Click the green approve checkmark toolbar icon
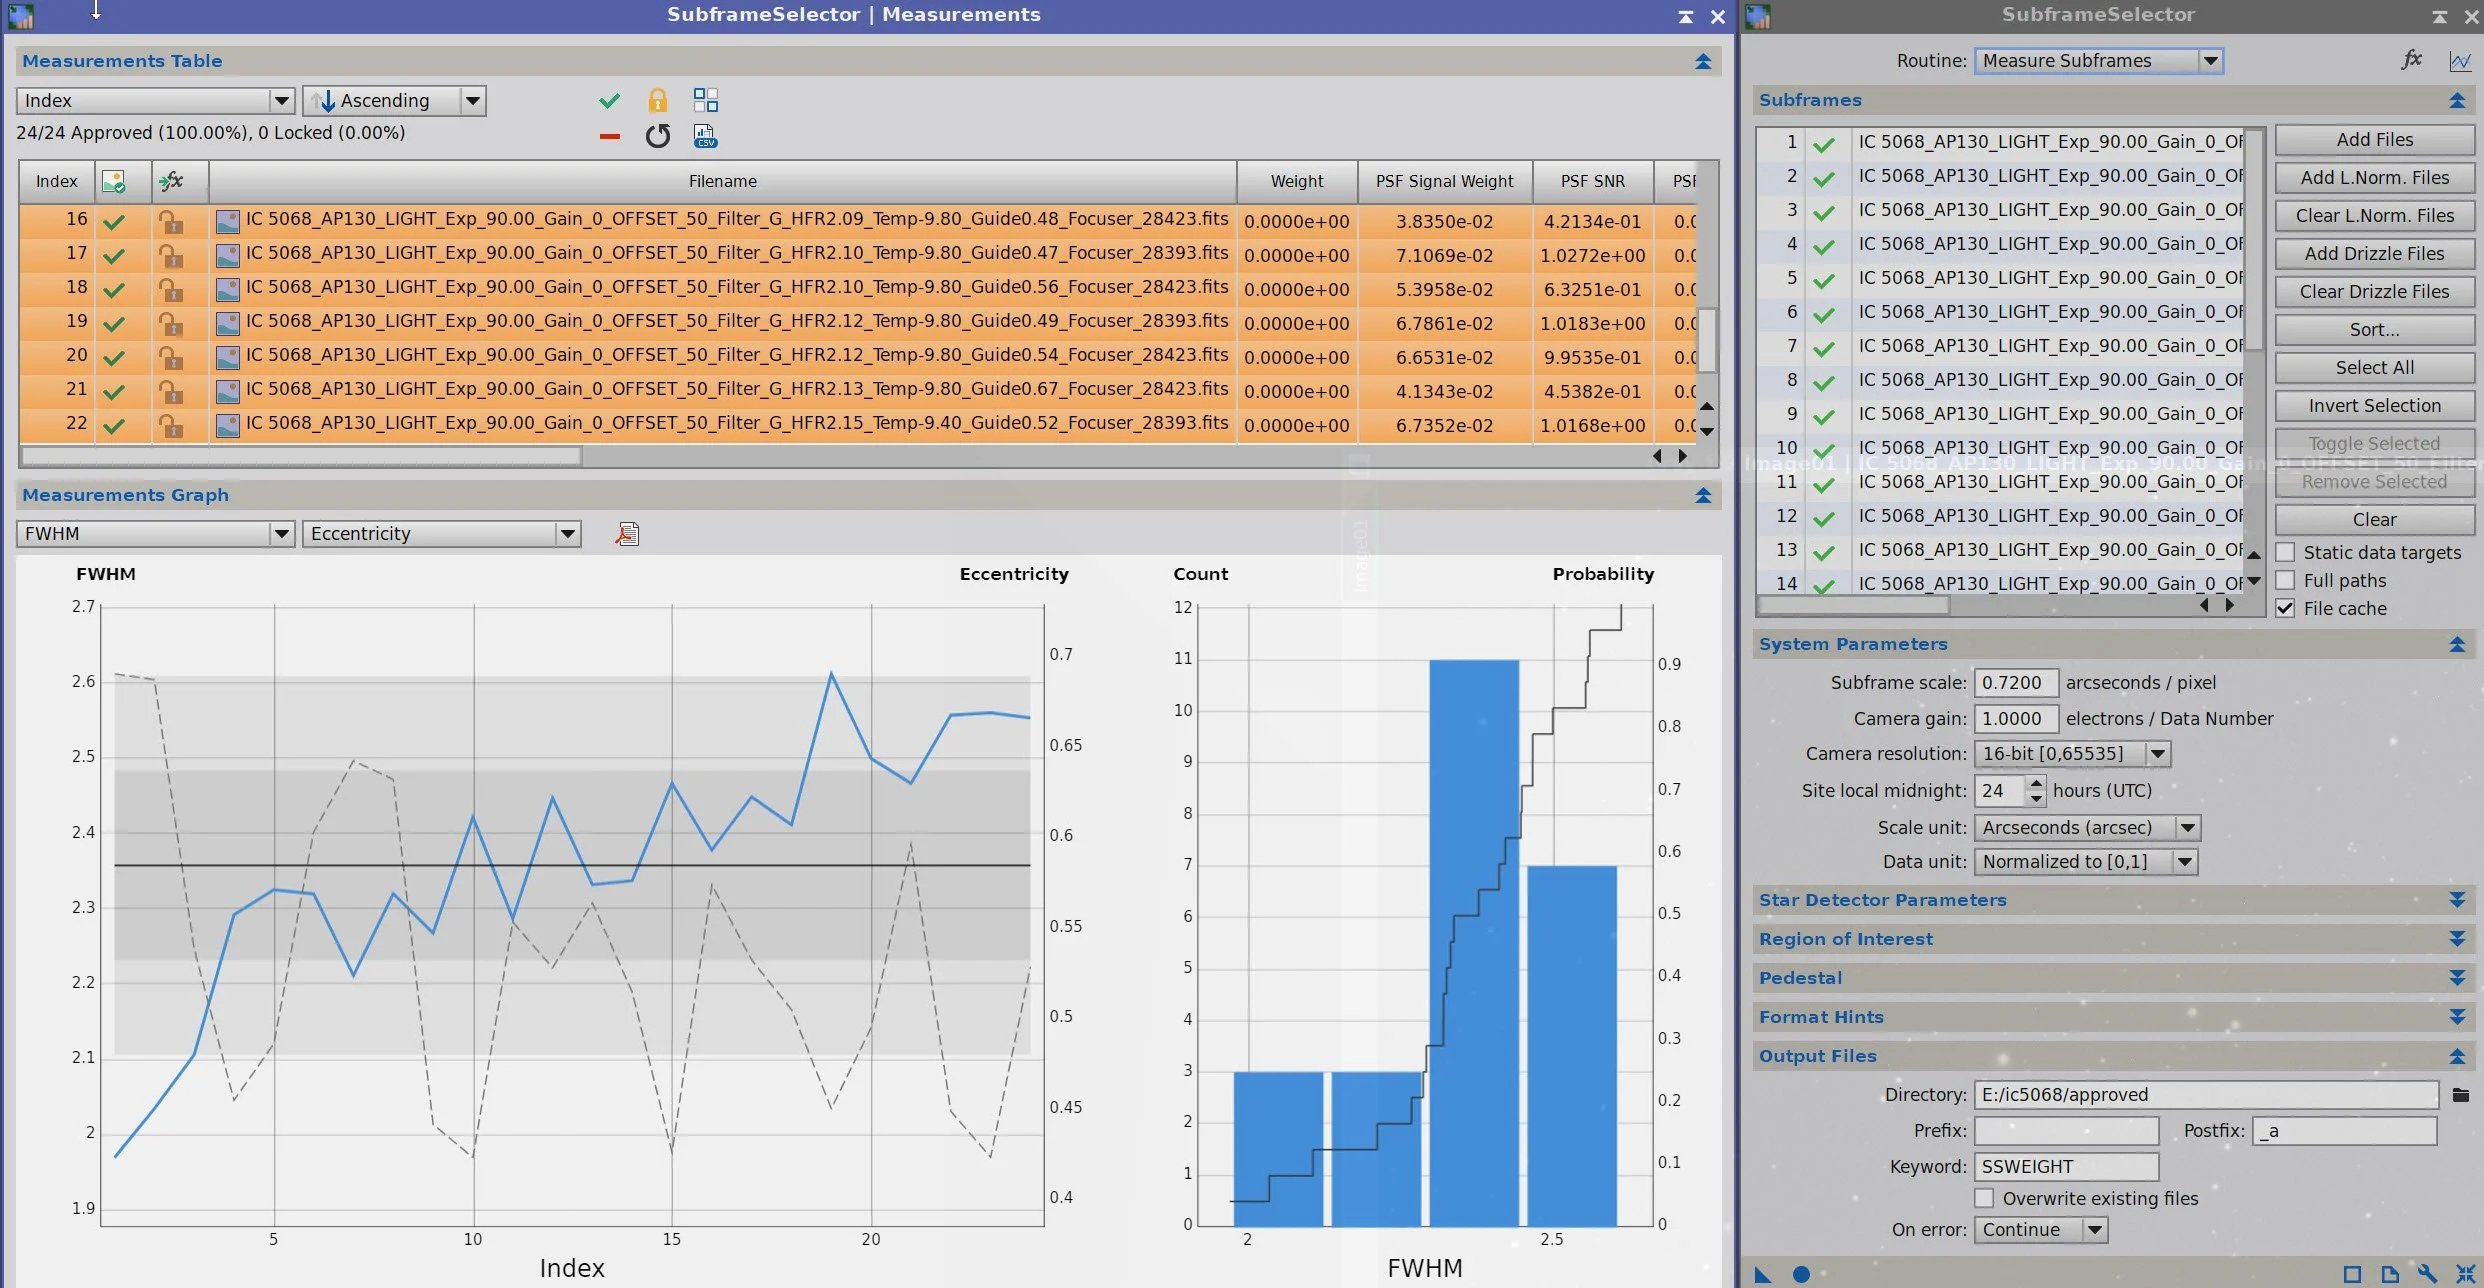Viewport: 2484px width, 1288px height. click(609, 100)
